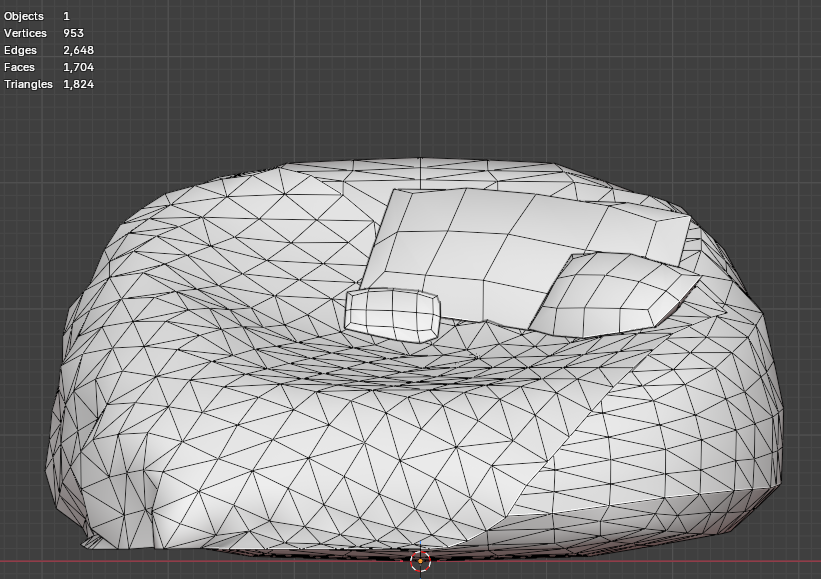Image resolution: width=821 pixels, height=579 pixels.
Task: Click the Triangles statistics label
Action: [x=28, y=84]
